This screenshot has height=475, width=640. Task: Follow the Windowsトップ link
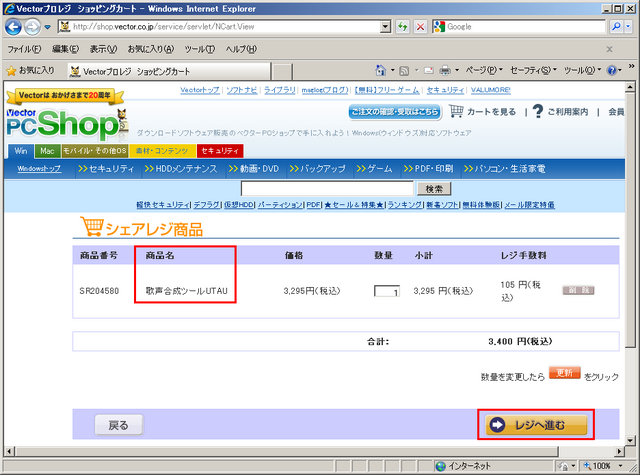tap(39, 169)
